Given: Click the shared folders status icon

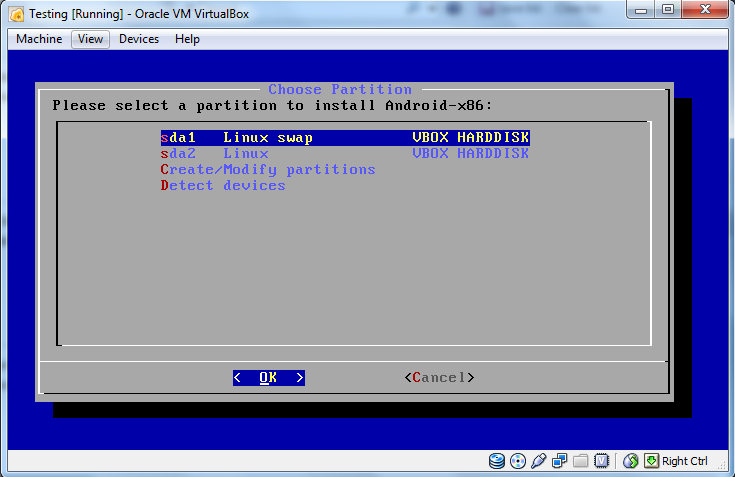Looking at the screenshot, I should coord(580,461).
